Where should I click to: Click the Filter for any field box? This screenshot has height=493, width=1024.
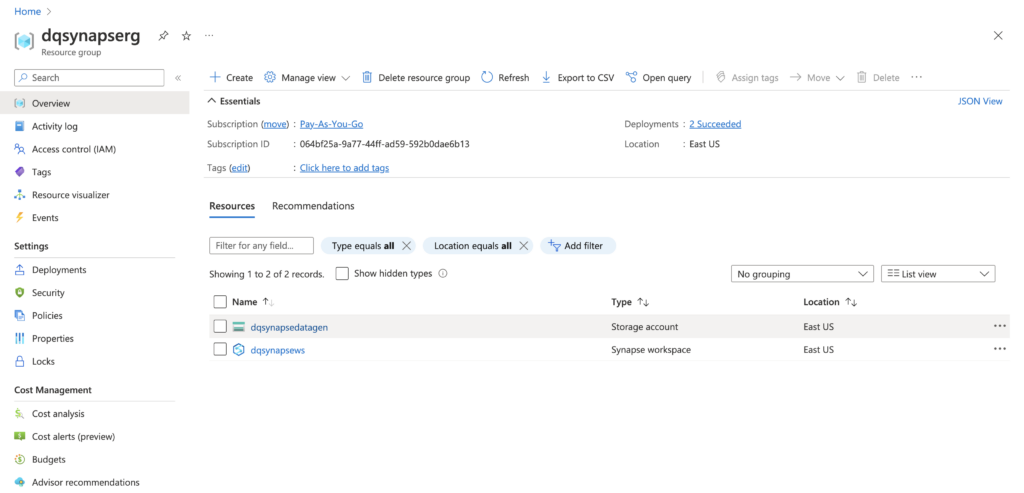261,246
